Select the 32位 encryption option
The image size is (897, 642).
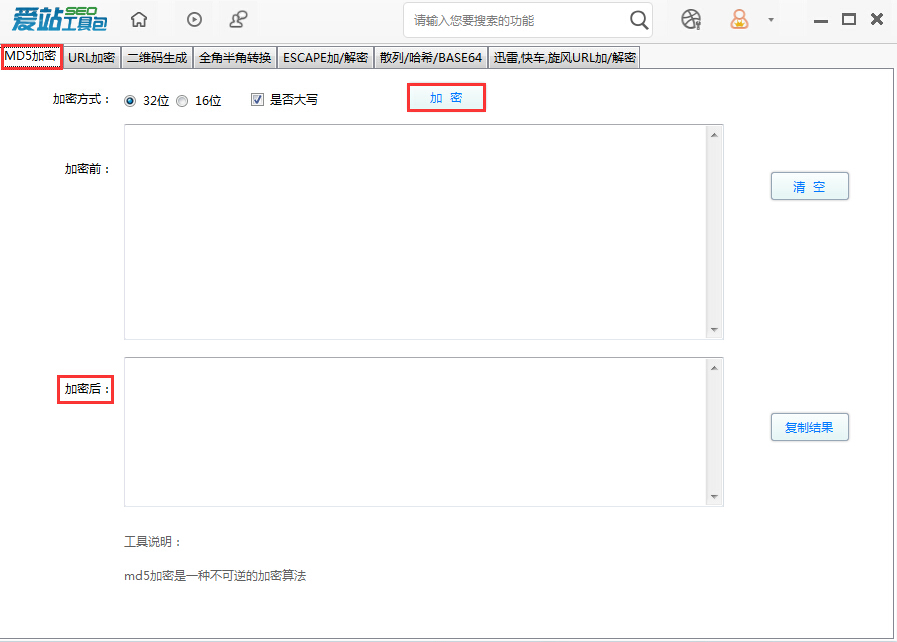click(130, 100)
